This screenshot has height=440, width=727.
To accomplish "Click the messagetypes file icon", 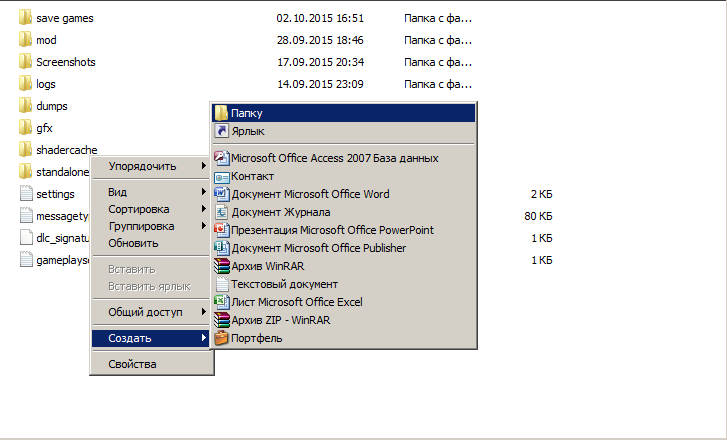I will pyautogui.click(x=26, y=216).
